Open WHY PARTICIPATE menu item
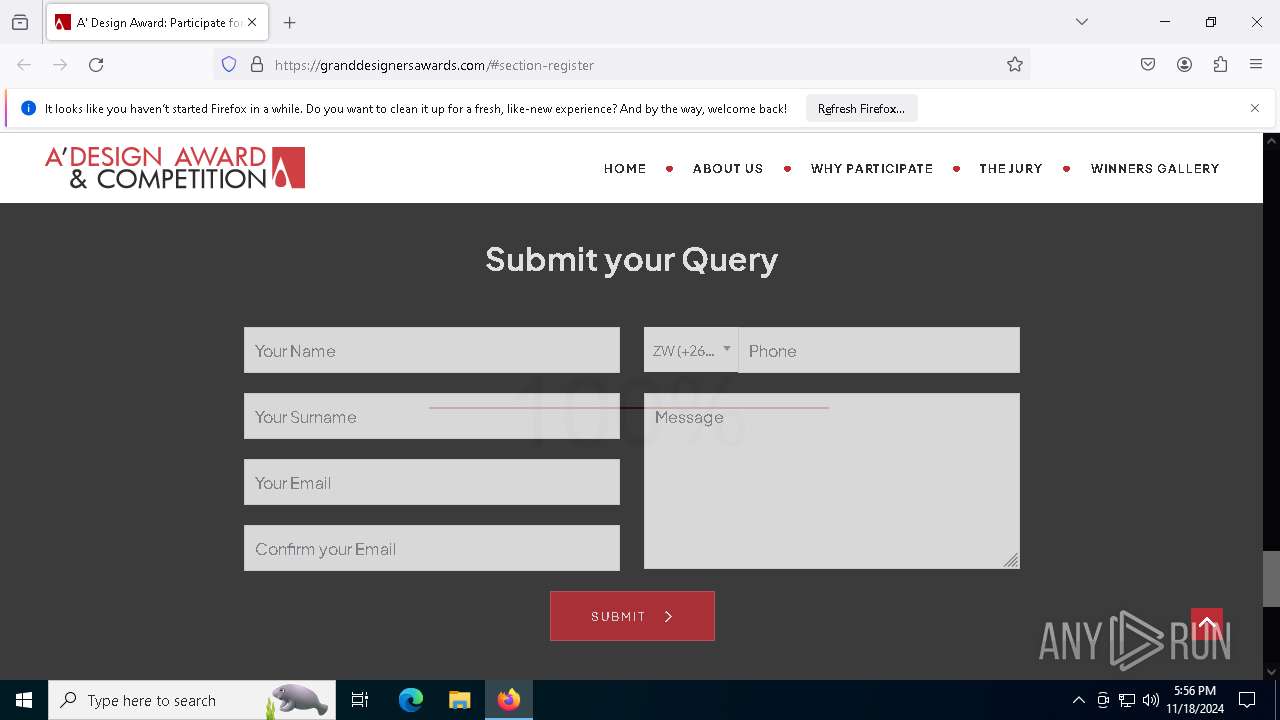 click(872, 169)
